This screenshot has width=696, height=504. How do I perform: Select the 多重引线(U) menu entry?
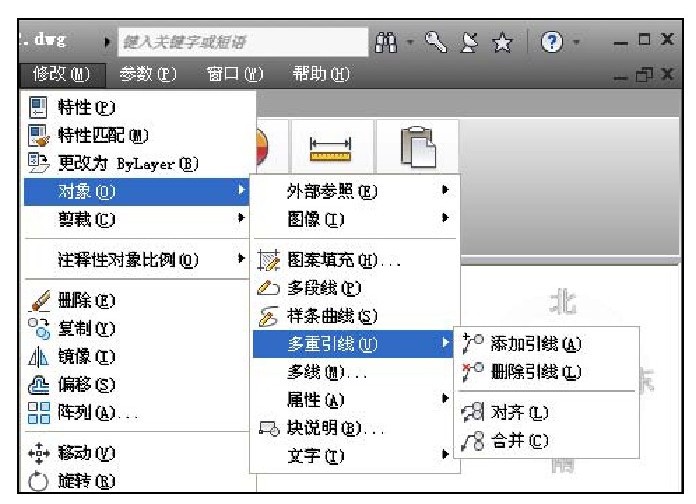(x=353, y=344)
